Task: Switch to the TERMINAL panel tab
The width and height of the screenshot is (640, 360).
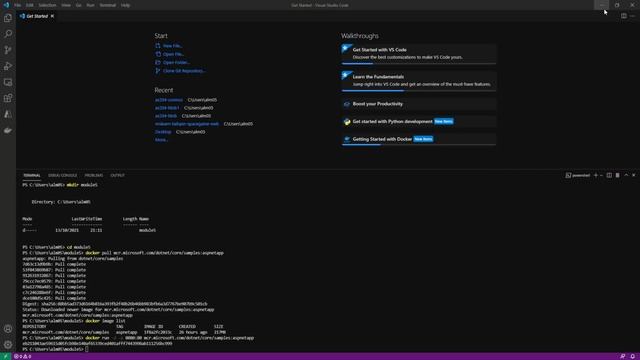Action: tap(32, 176)
